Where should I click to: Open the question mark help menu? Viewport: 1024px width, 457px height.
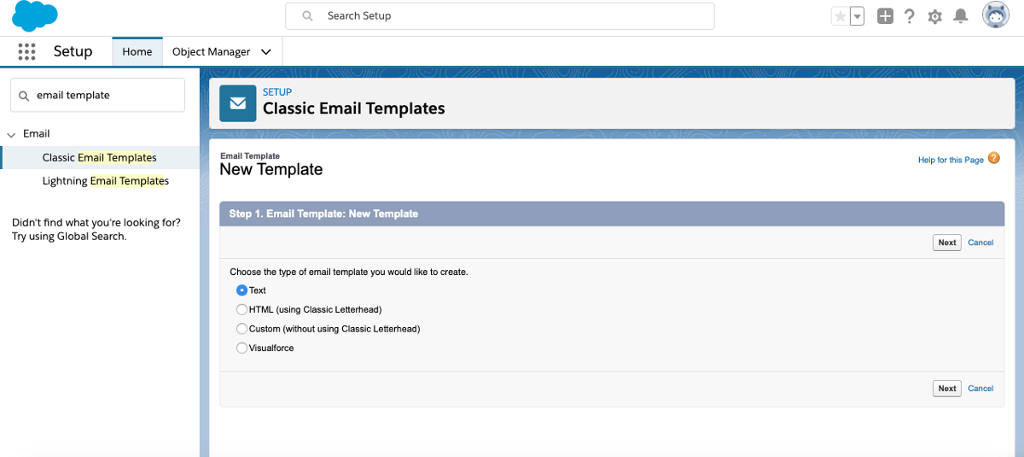909,16
